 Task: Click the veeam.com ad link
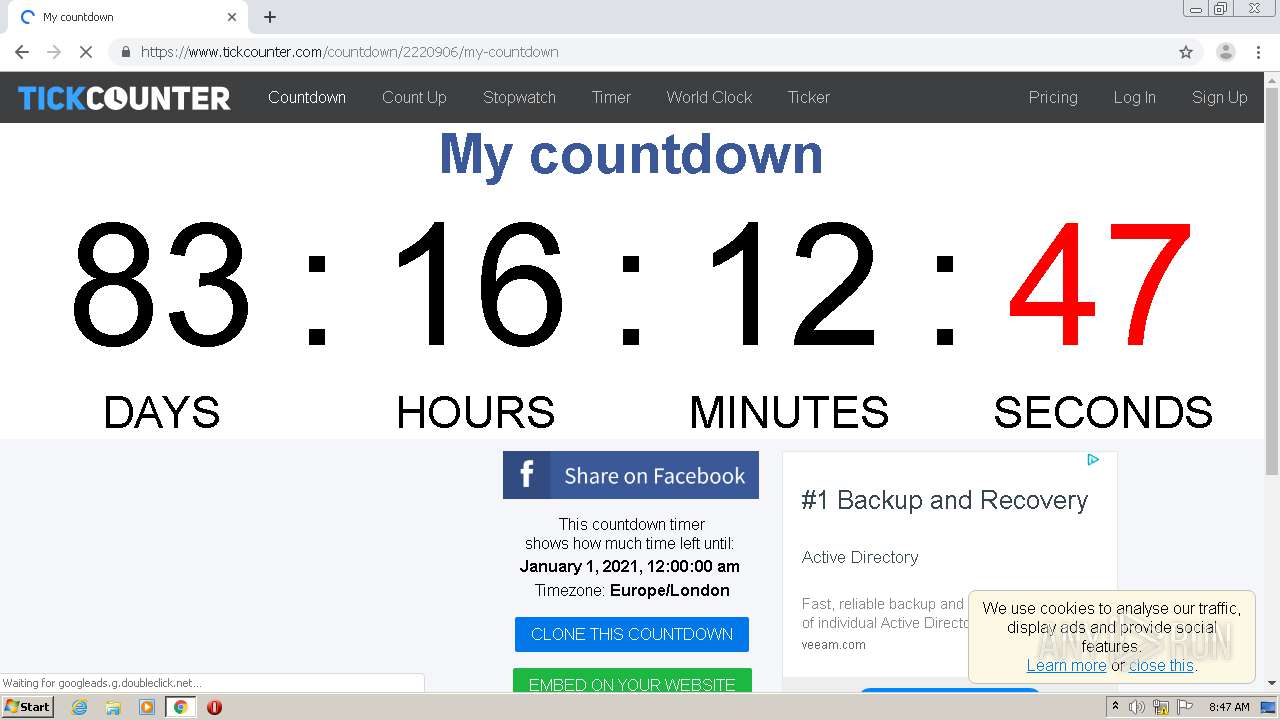tap(833, 645)
